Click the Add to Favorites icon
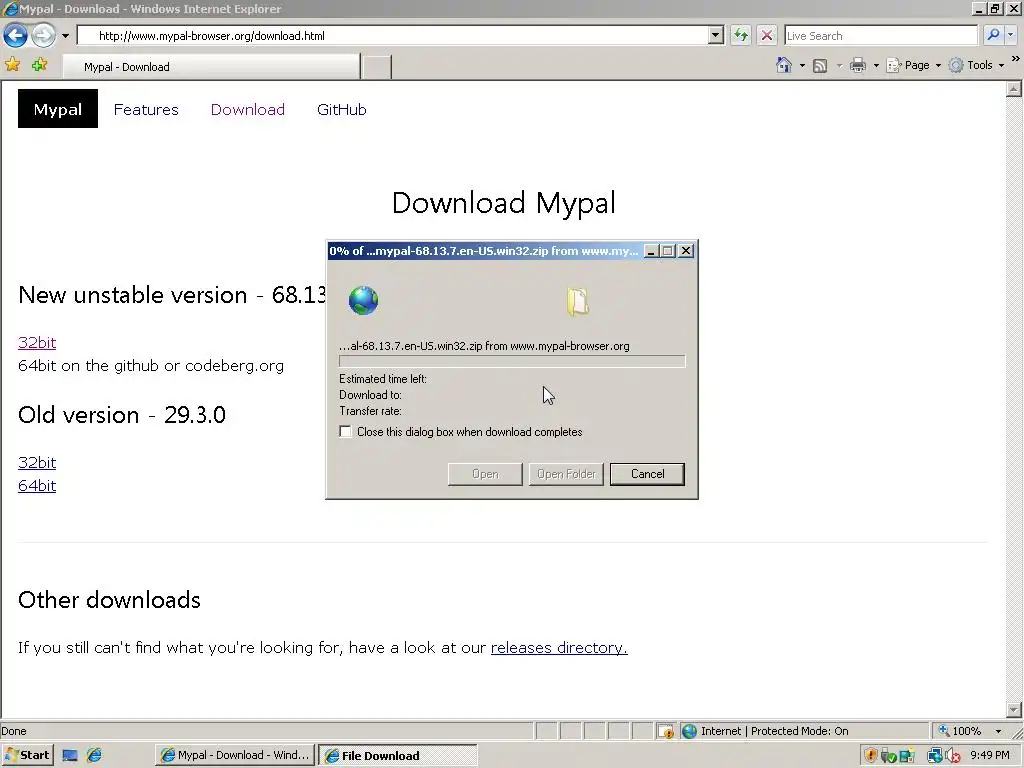This screenshot has height=768, width=1024. coord(39,65)
